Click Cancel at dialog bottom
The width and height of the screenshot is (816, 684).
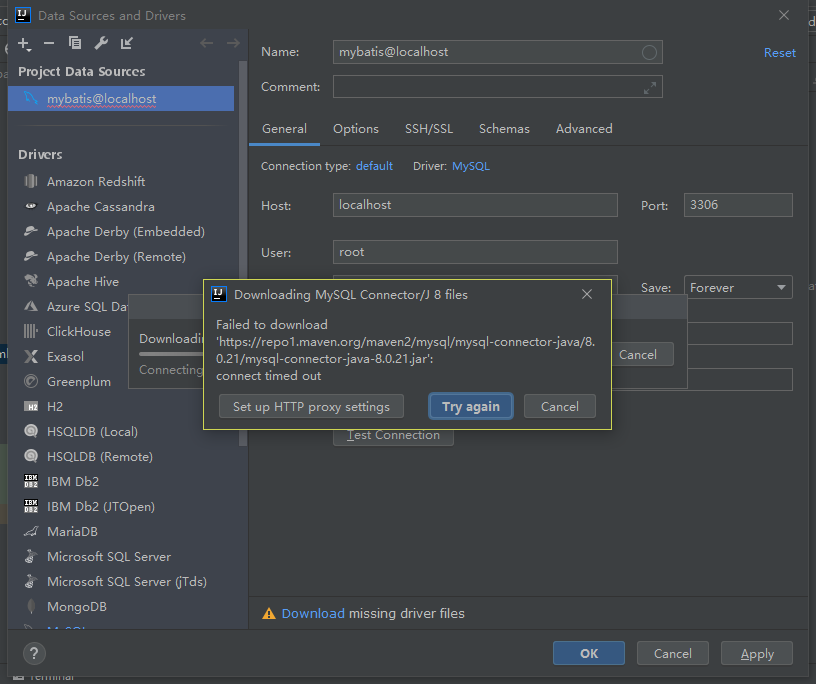coord(673,653)
